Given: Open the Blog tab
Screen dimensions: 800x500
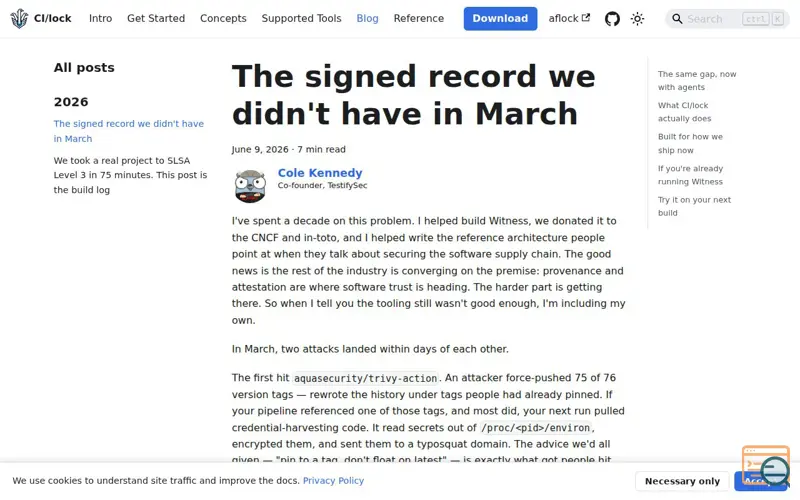Looking at the screenshot, I should 367,18.
